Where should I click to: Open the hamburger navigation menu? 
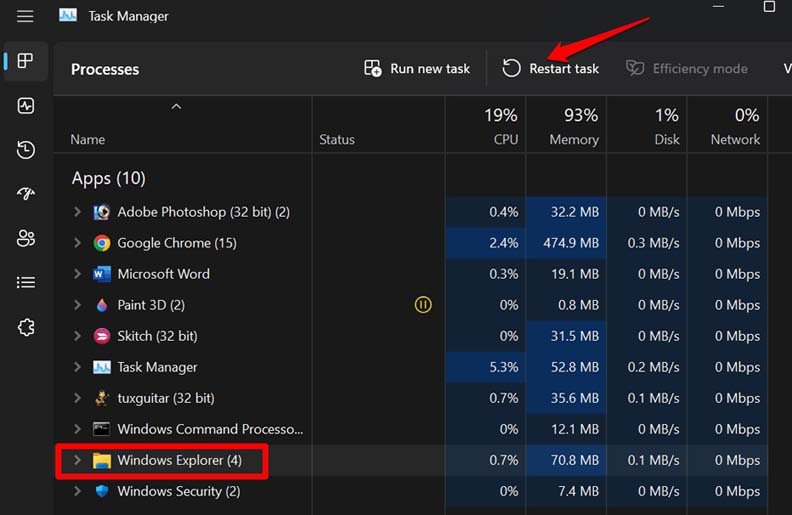pyautogui.click(x=25, y=16)
